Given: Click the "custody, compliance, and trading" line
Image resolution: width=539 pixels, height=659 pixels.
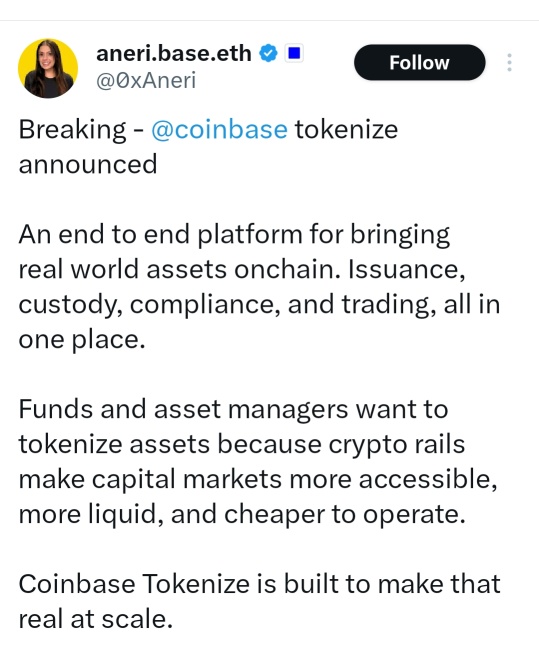Looking at the screenshot, I should (259, 305).
